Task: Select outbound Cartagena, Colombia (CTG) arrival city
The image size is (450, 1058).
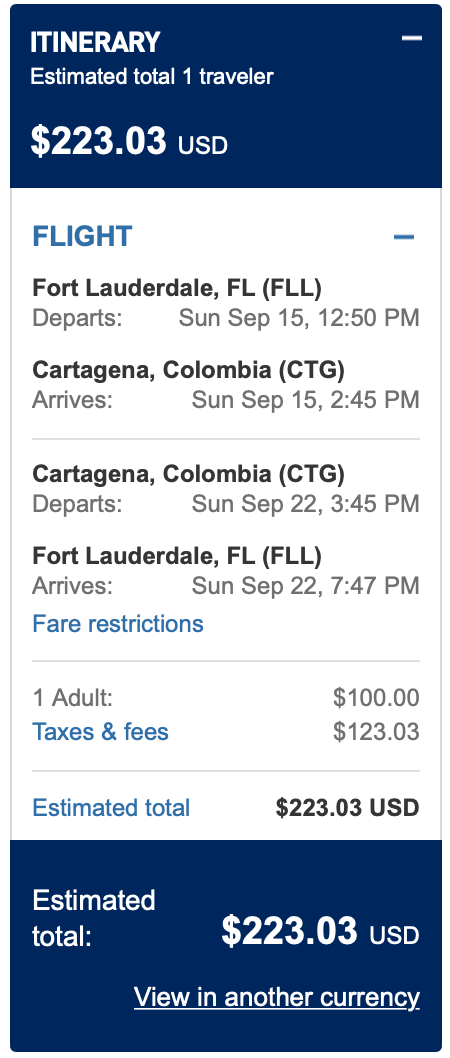Action: [x=188, y=370]
